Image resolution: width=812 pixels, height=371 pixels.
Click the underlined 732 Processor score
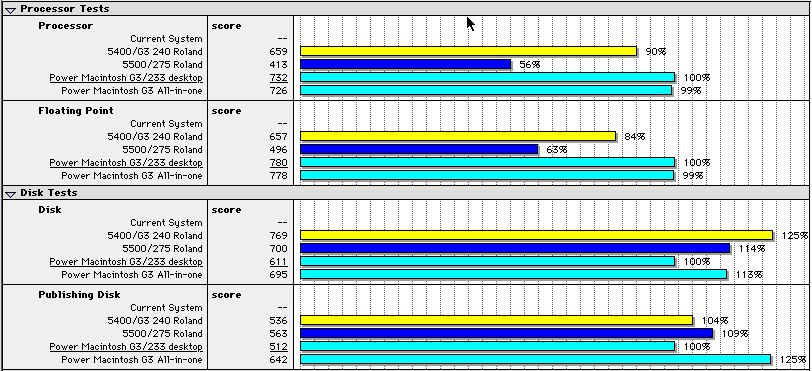pos(279,78)
